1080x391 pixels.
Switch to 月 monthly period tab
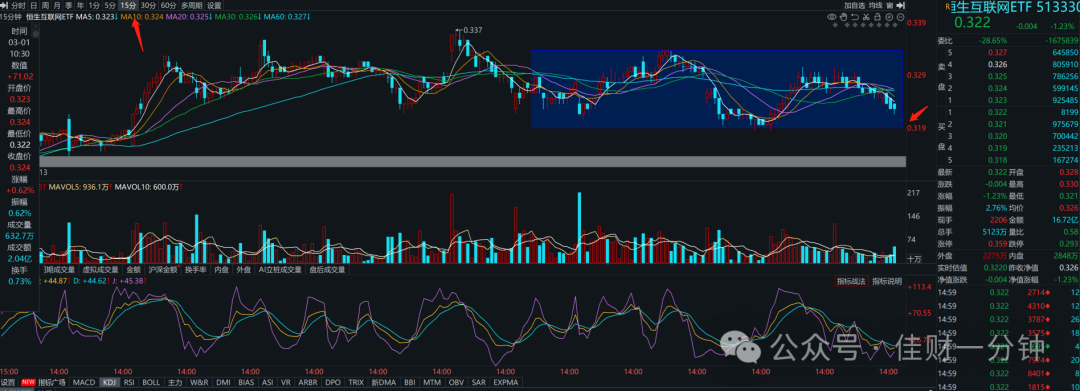[56, 6]
